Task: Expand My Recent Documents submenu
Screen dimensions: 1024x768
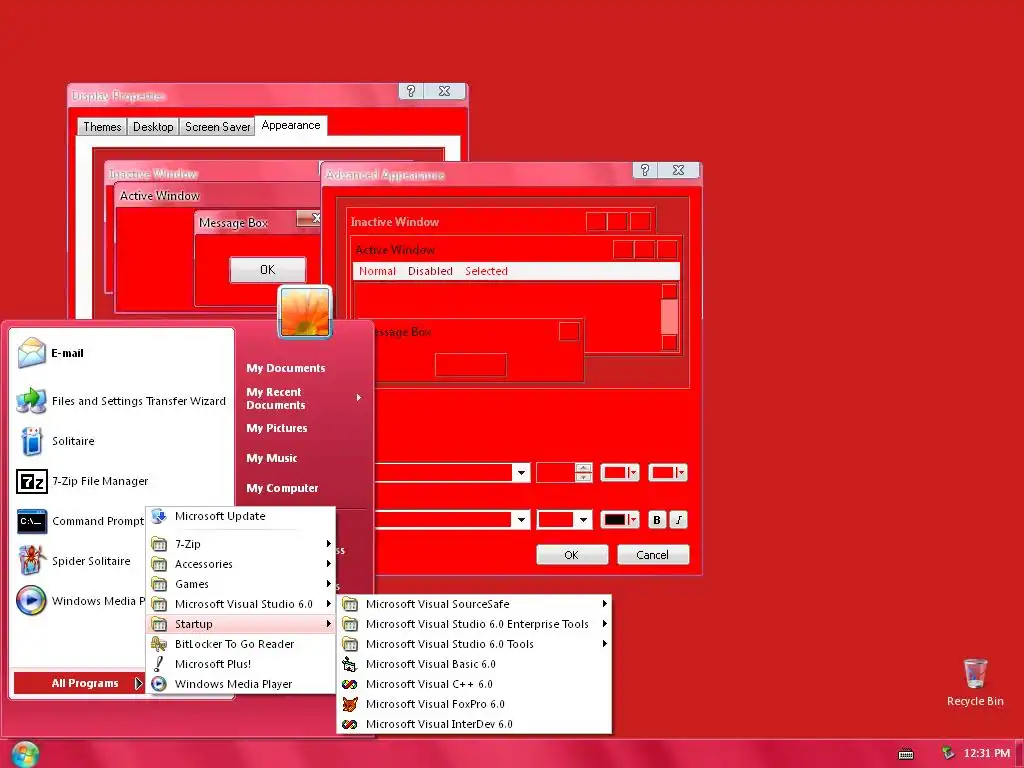Action: (359, 398)
